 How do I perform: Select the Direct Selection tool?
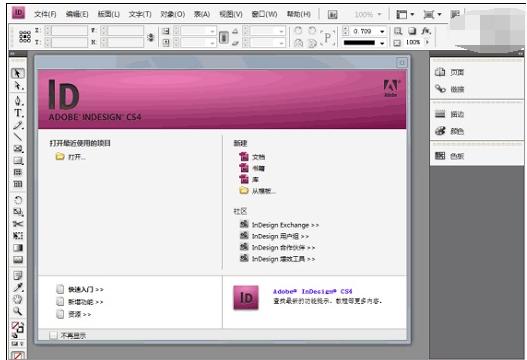tap(18, 86)
